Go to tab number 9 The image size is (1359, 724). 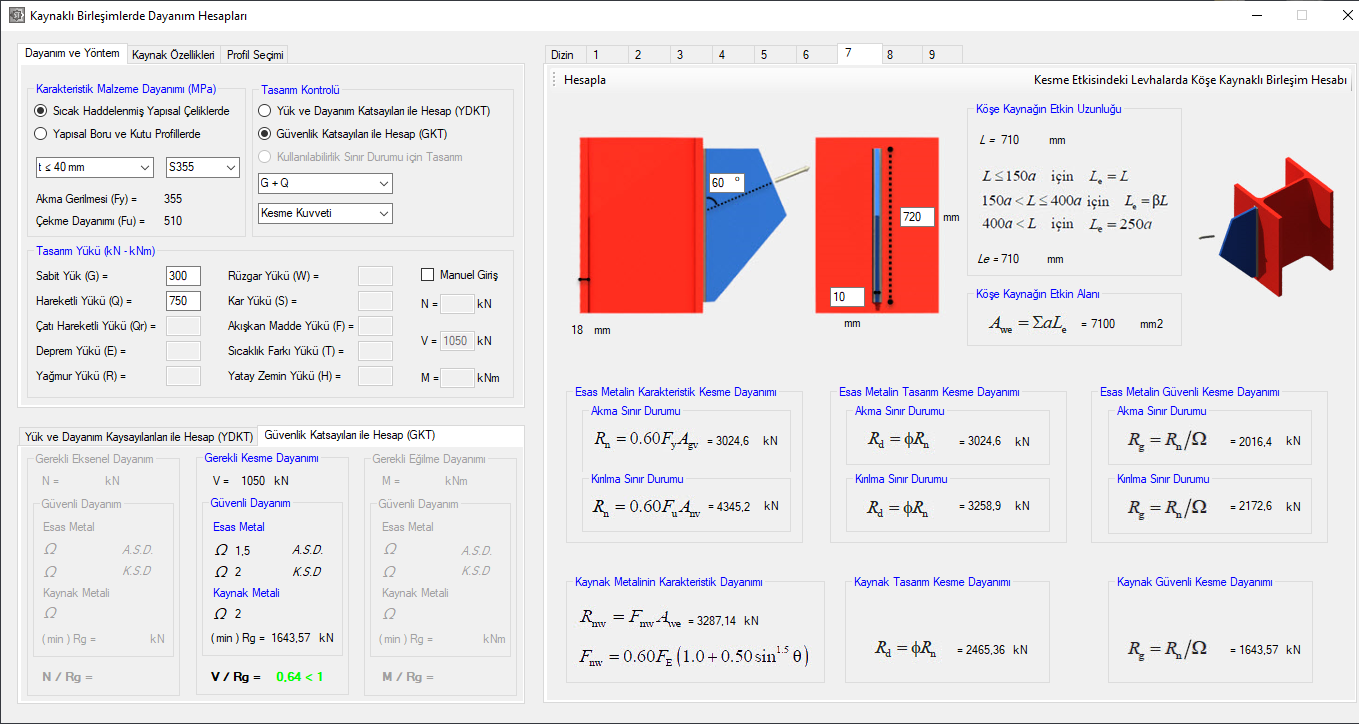pyautogui.click(x=941, y=55)
